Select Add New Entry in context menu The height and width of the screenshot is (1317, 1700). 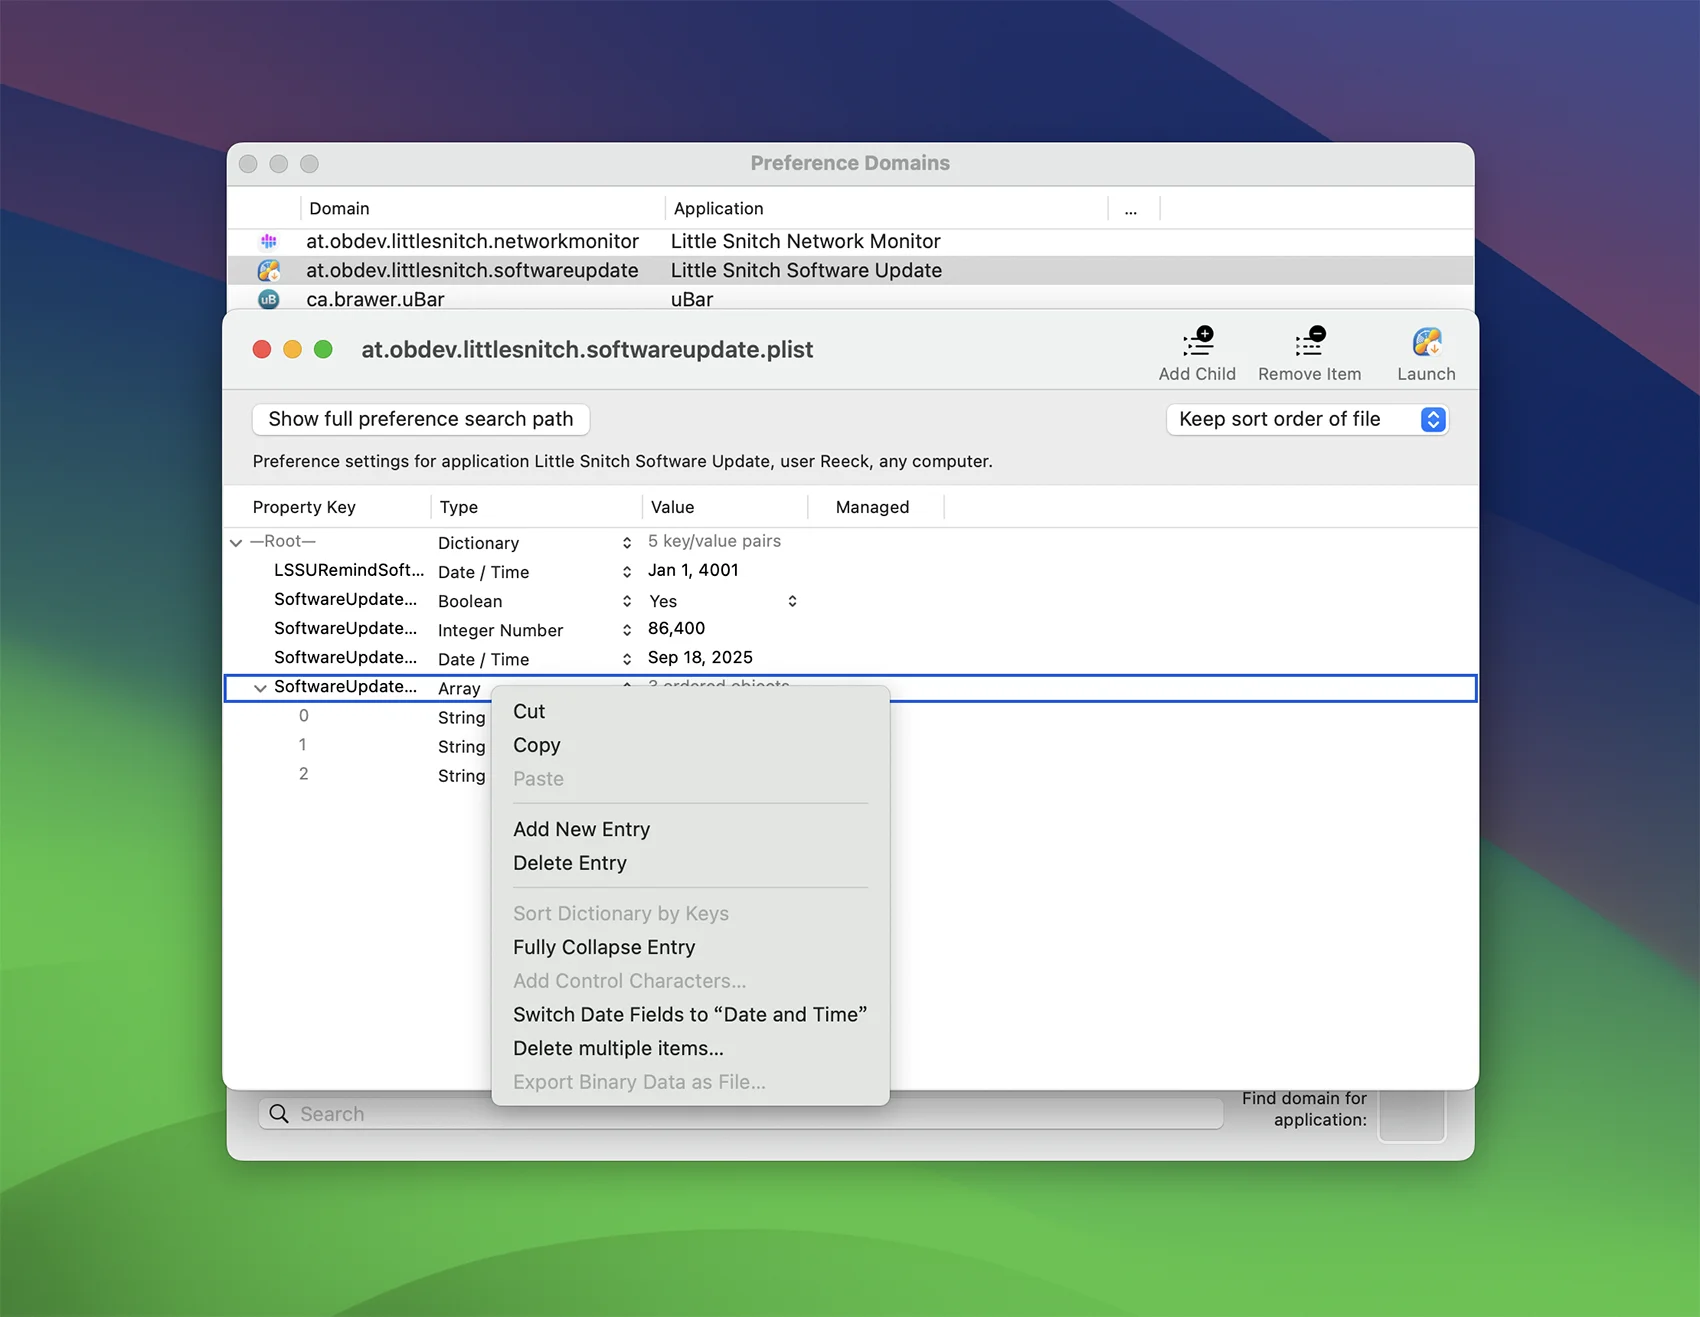coord(690,829)
